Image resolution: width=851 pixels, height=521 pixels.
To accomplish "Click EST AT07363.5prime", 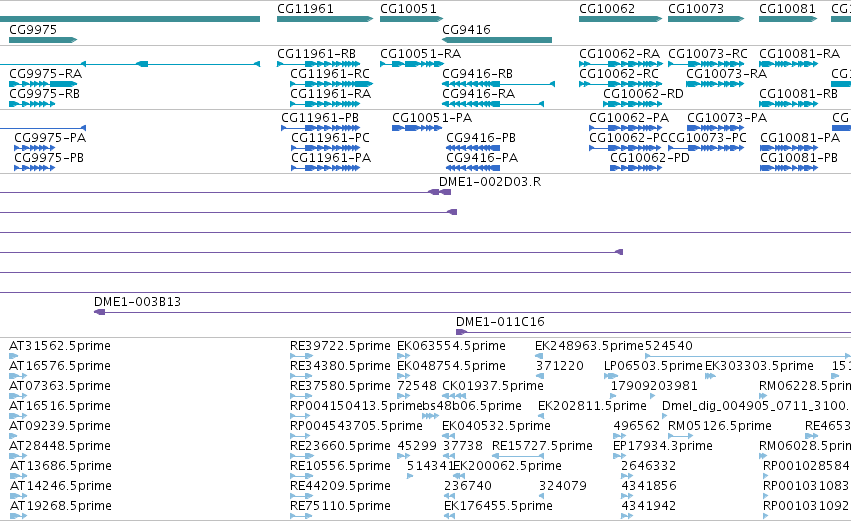I will tap(18, 396).
